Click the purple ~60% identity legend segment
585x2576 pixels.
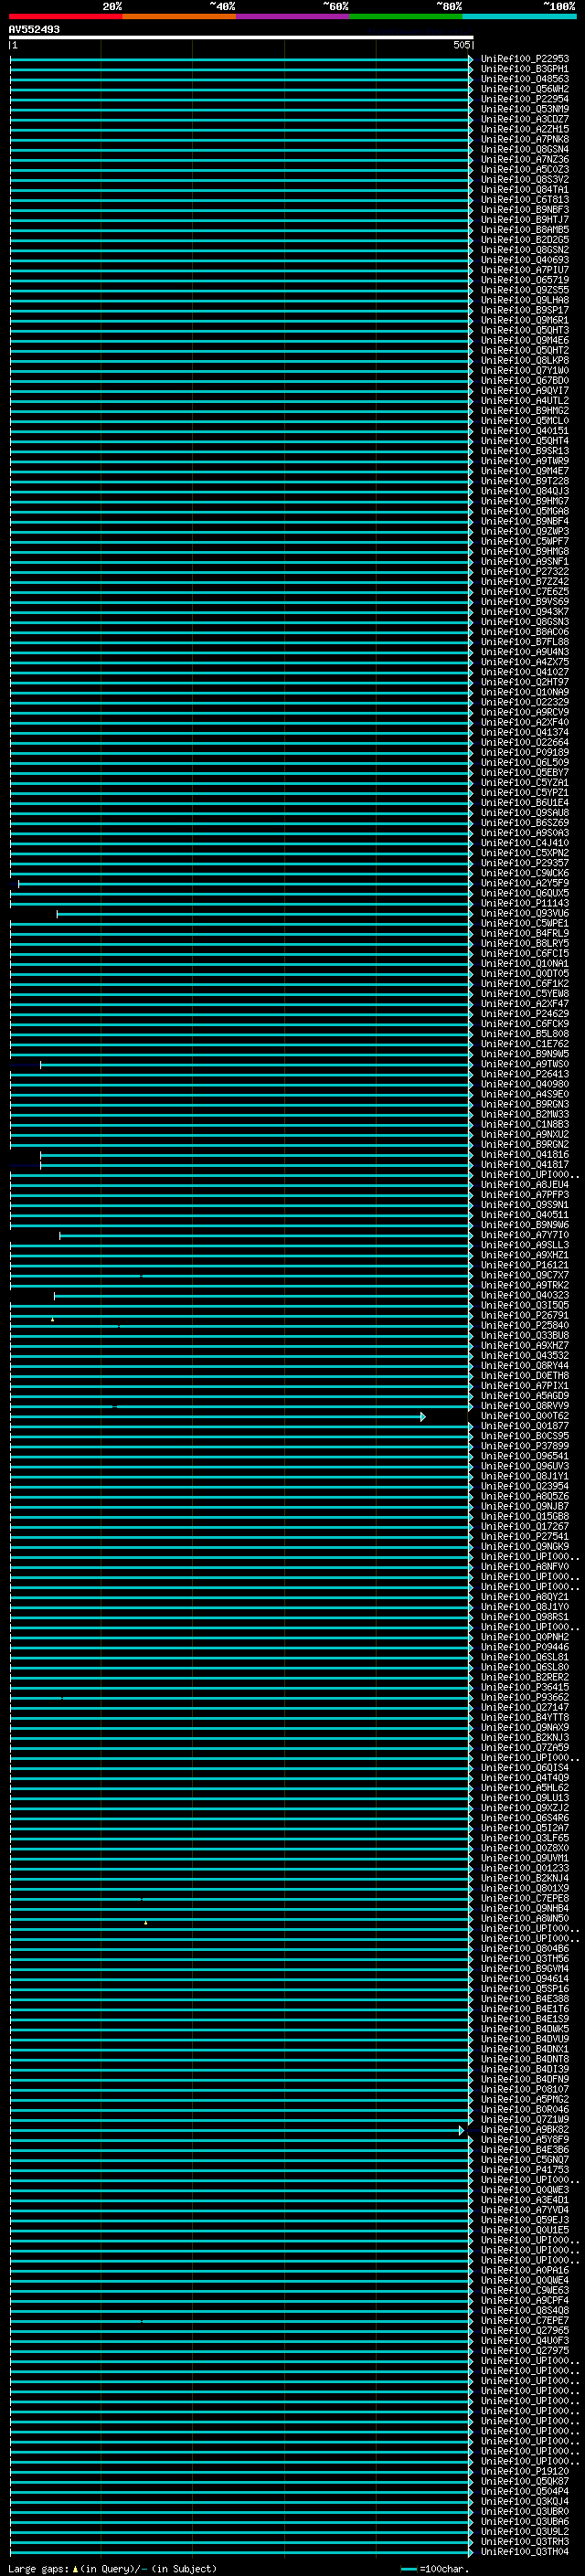[x=293, y=16]
